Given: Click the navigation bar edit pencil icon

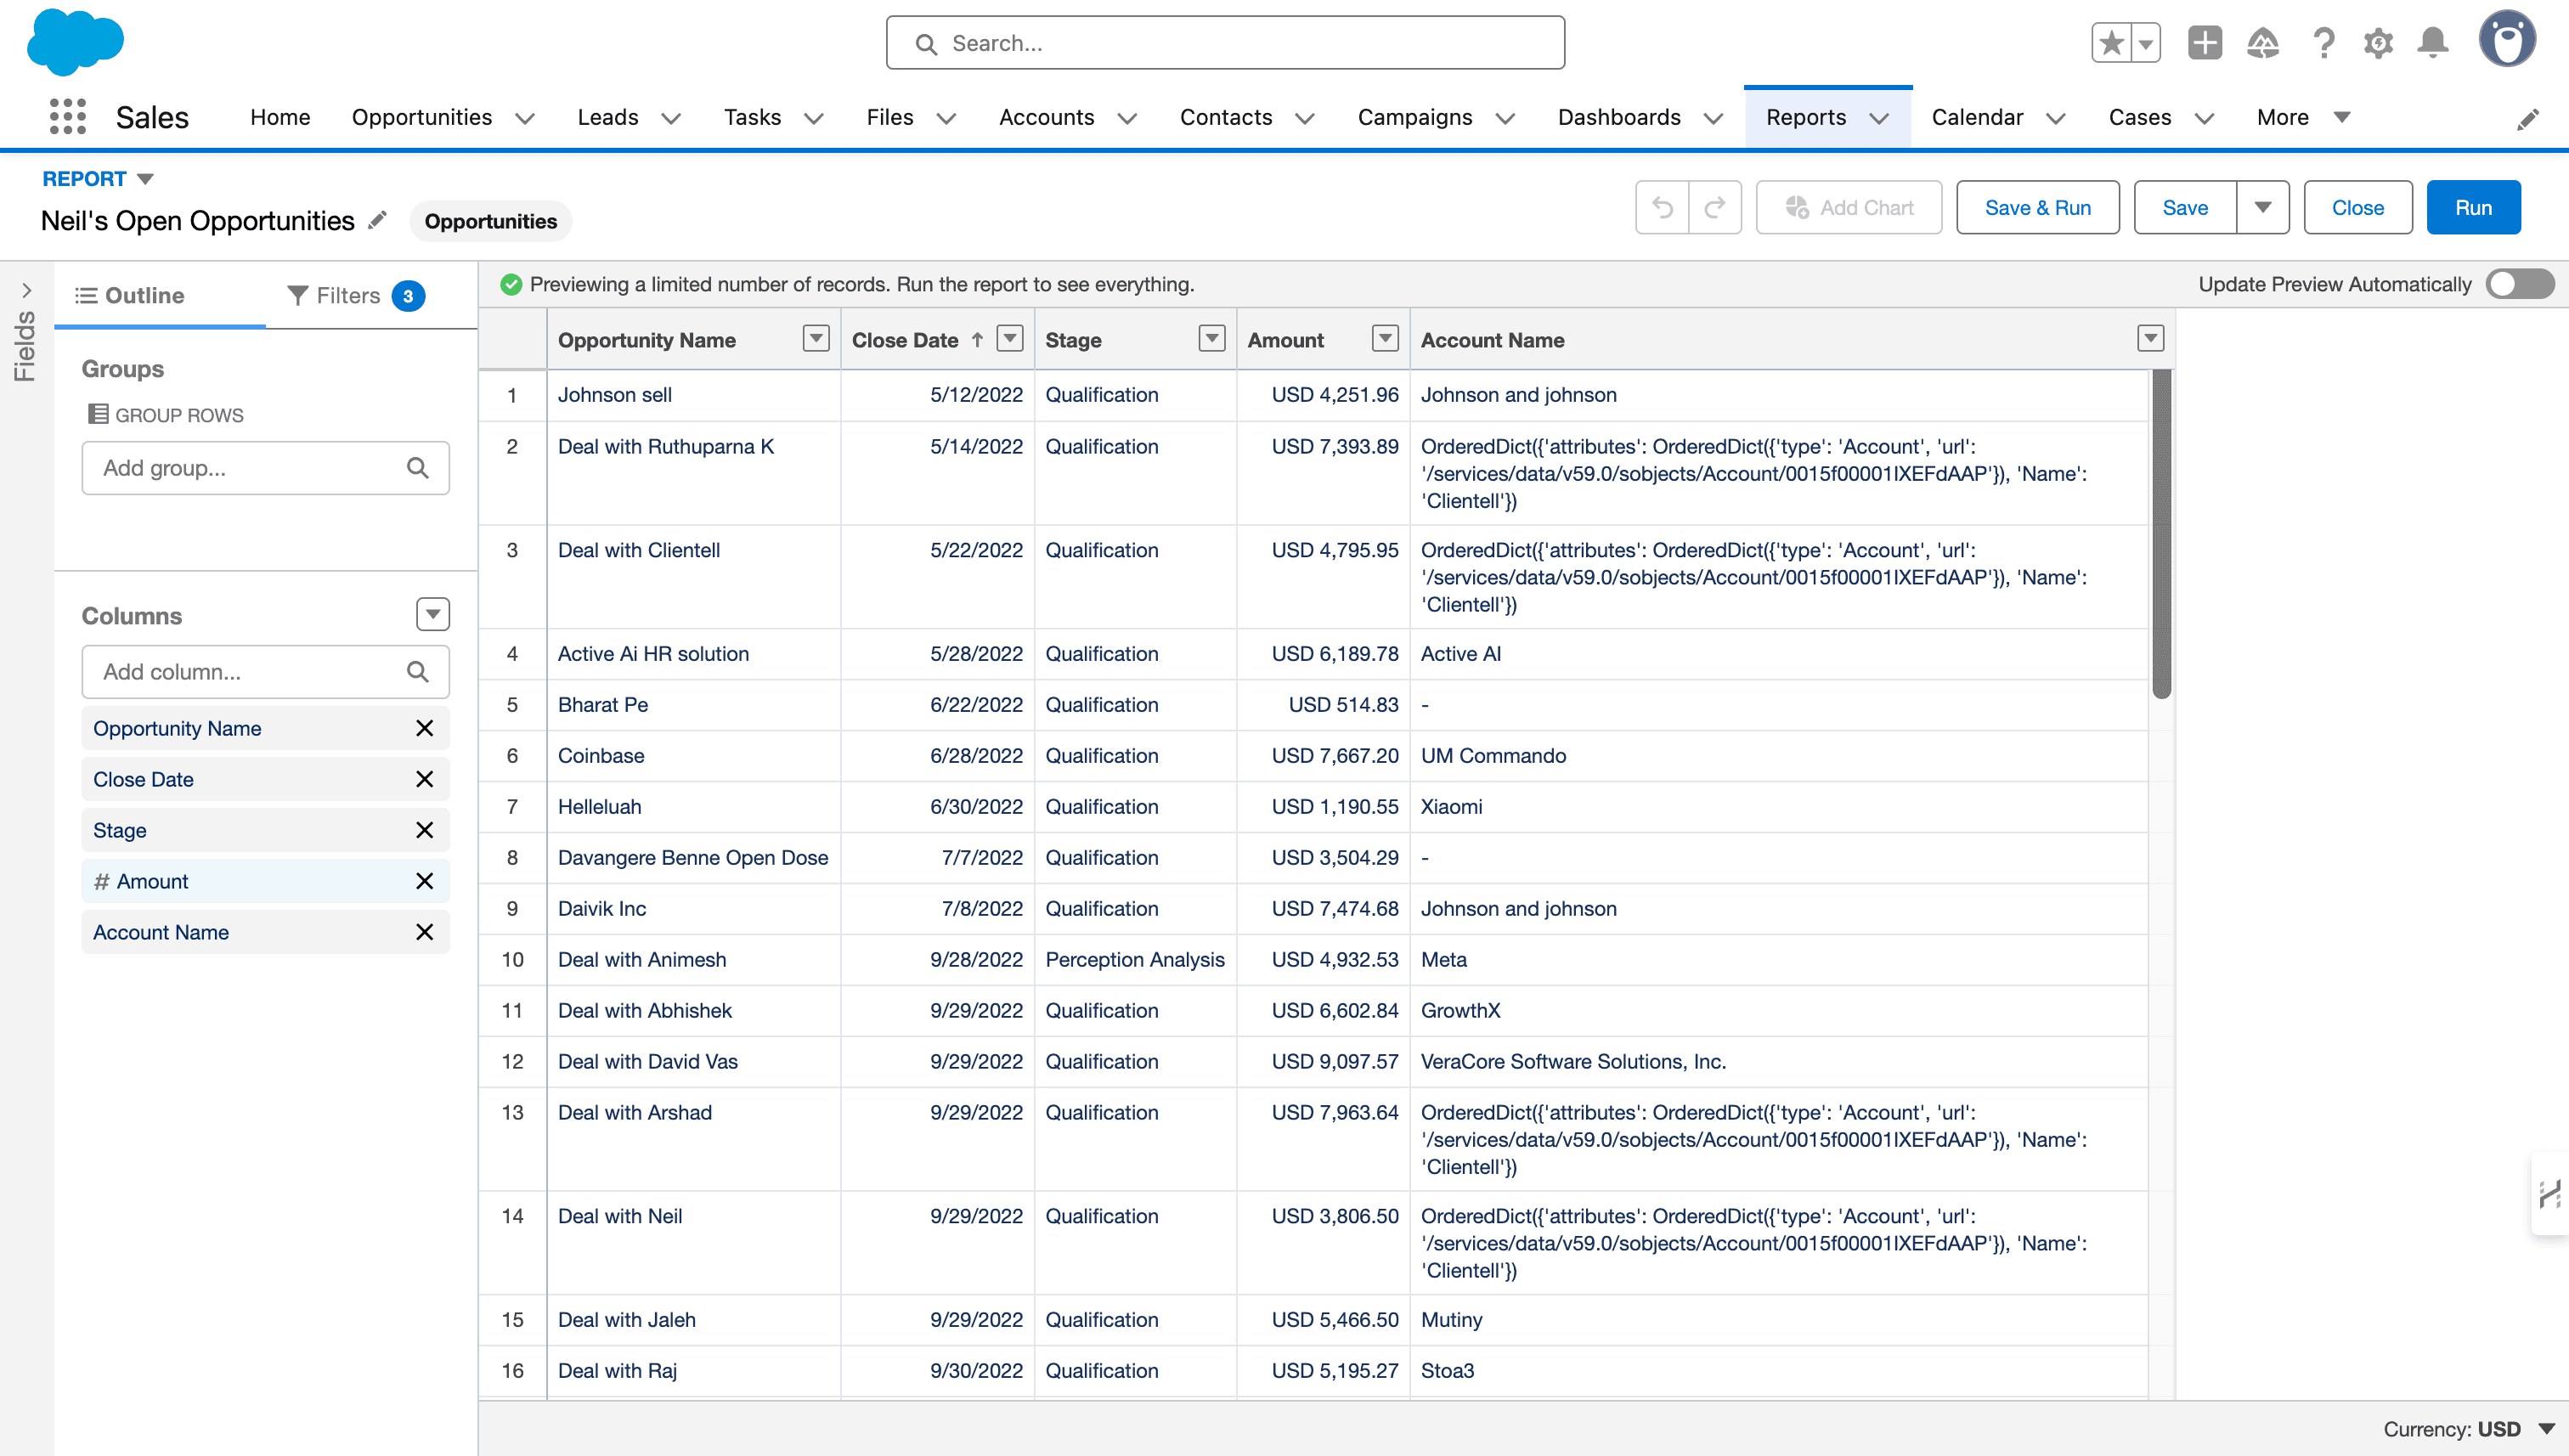Looking at the screenshot, I should coord(2527,119).
